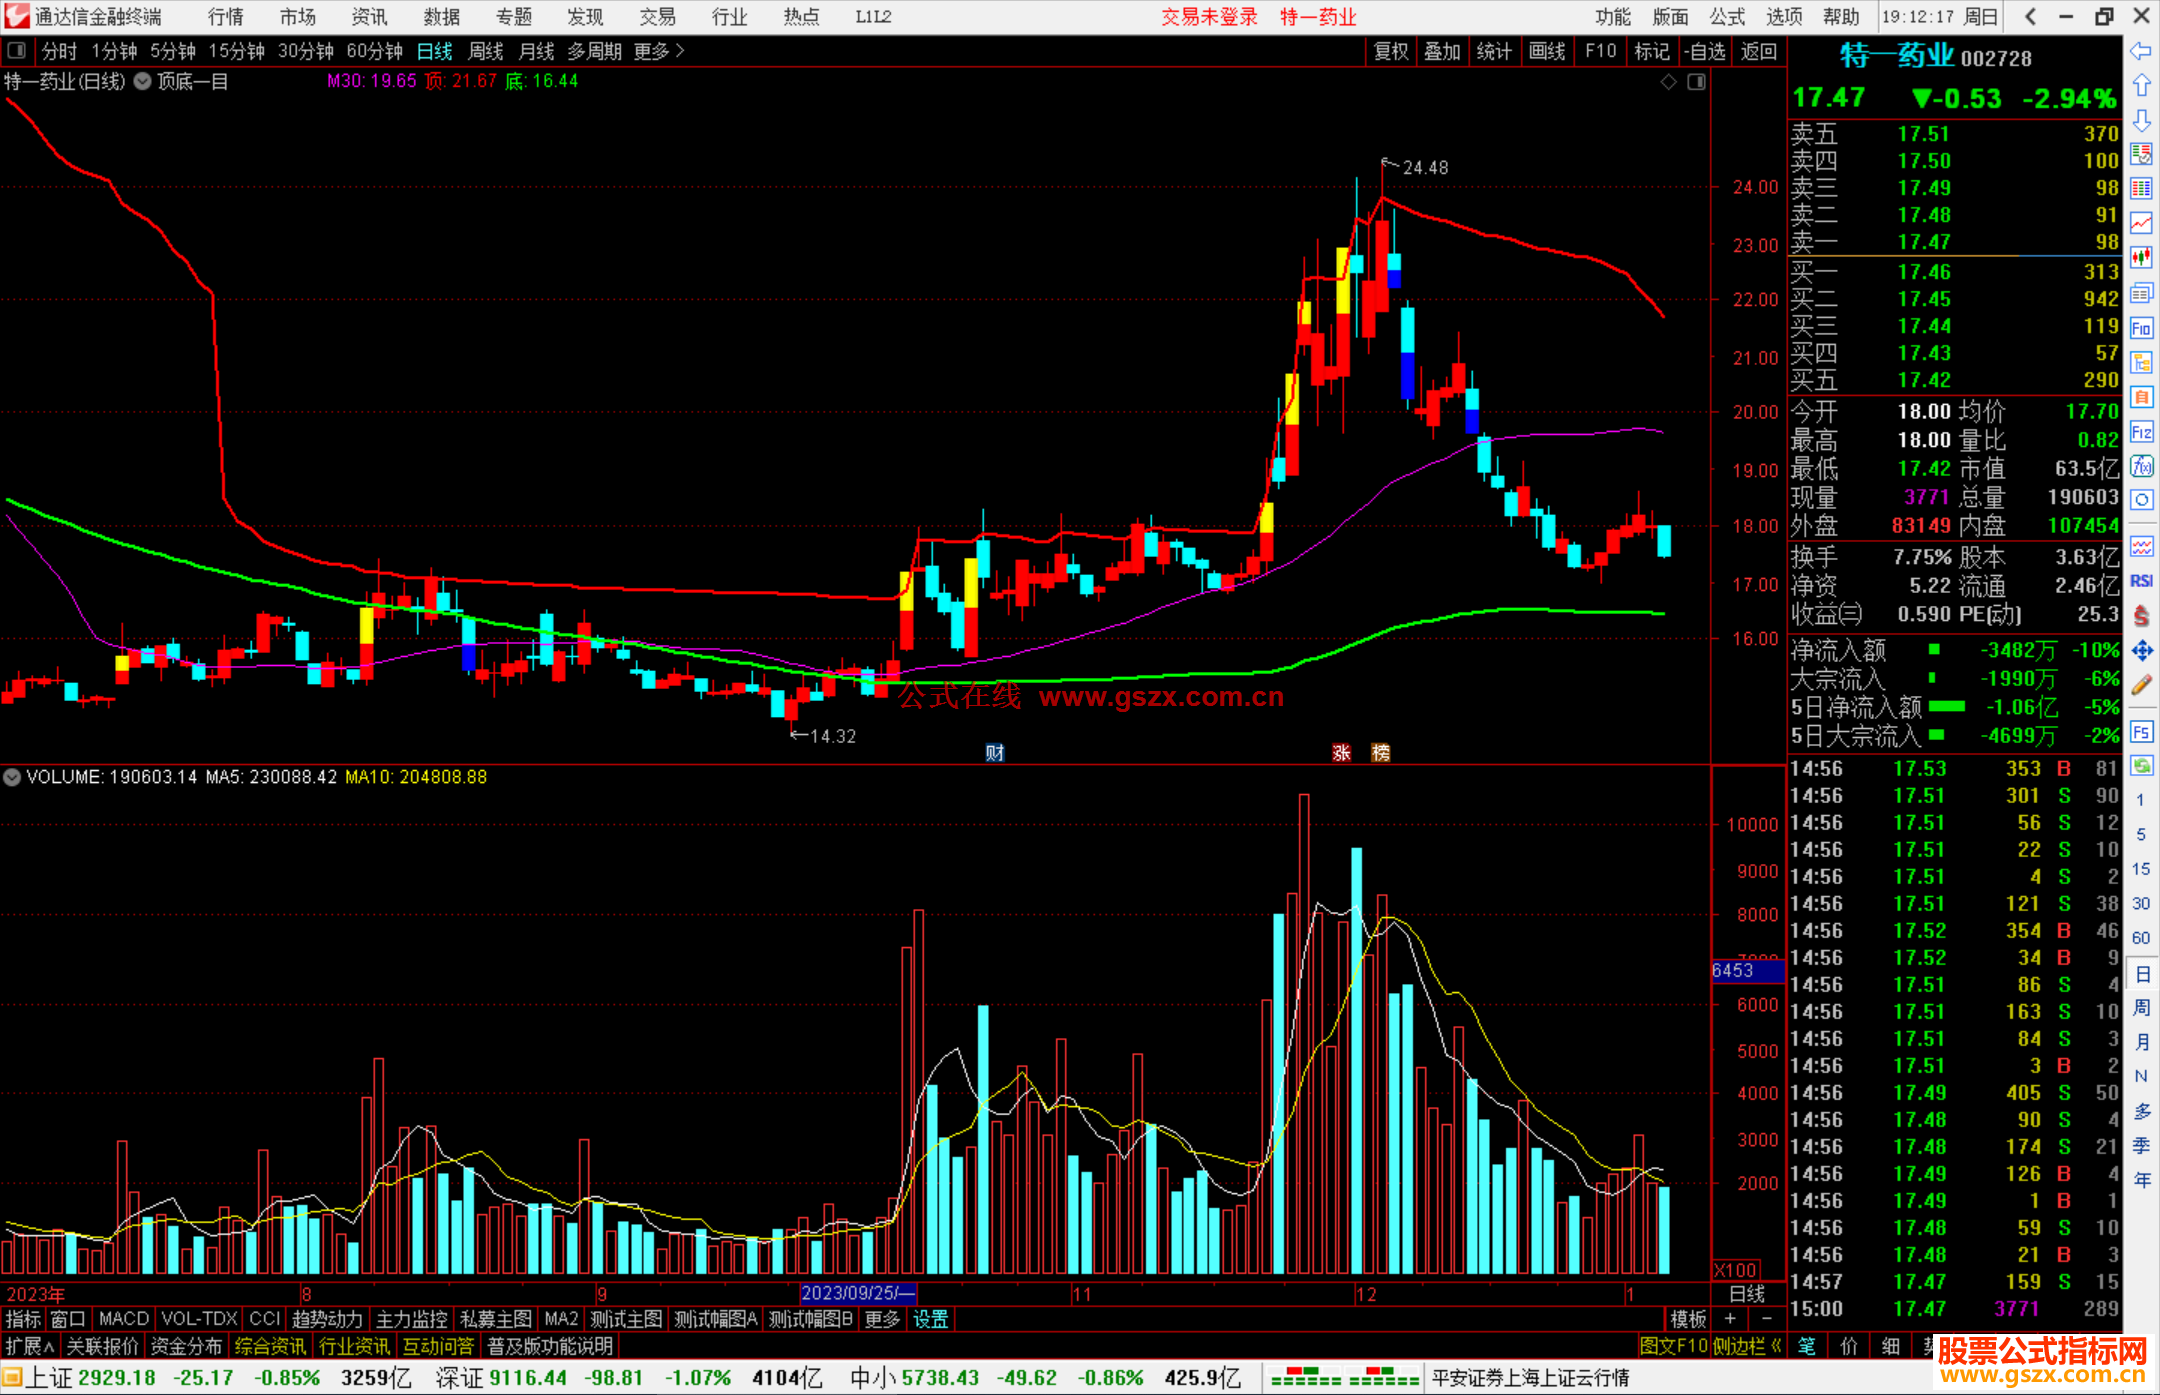Image resolution: width=2160 pixels, height=1395 pixels.
Task: Toggle the 顶底一目 indicator round button
Action: (143, 82)
